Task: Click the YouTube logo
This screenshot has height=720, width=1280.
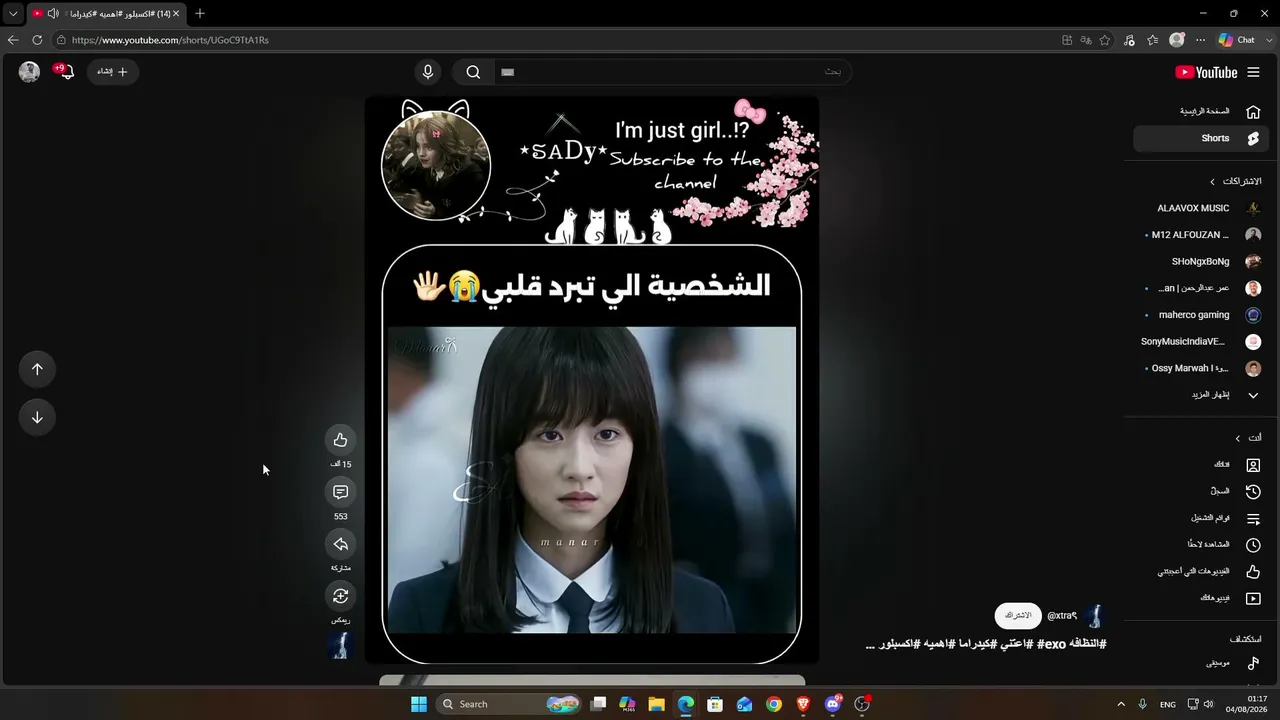Action: [1206, 72]
